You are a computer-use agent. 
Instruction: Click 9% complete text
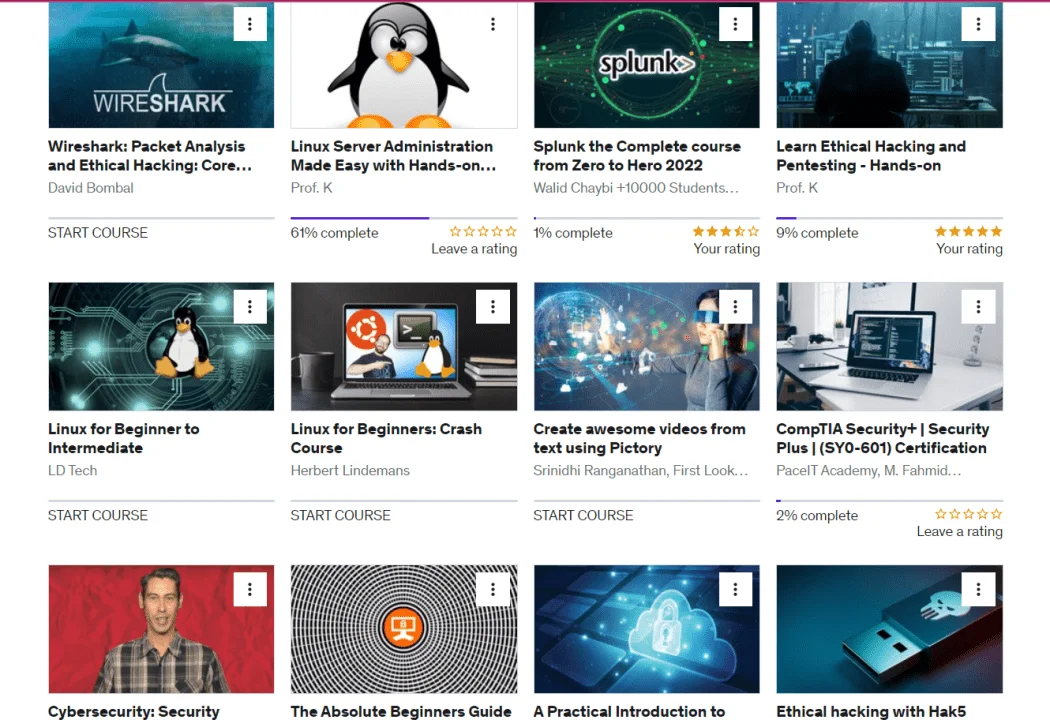coord(818,233)
